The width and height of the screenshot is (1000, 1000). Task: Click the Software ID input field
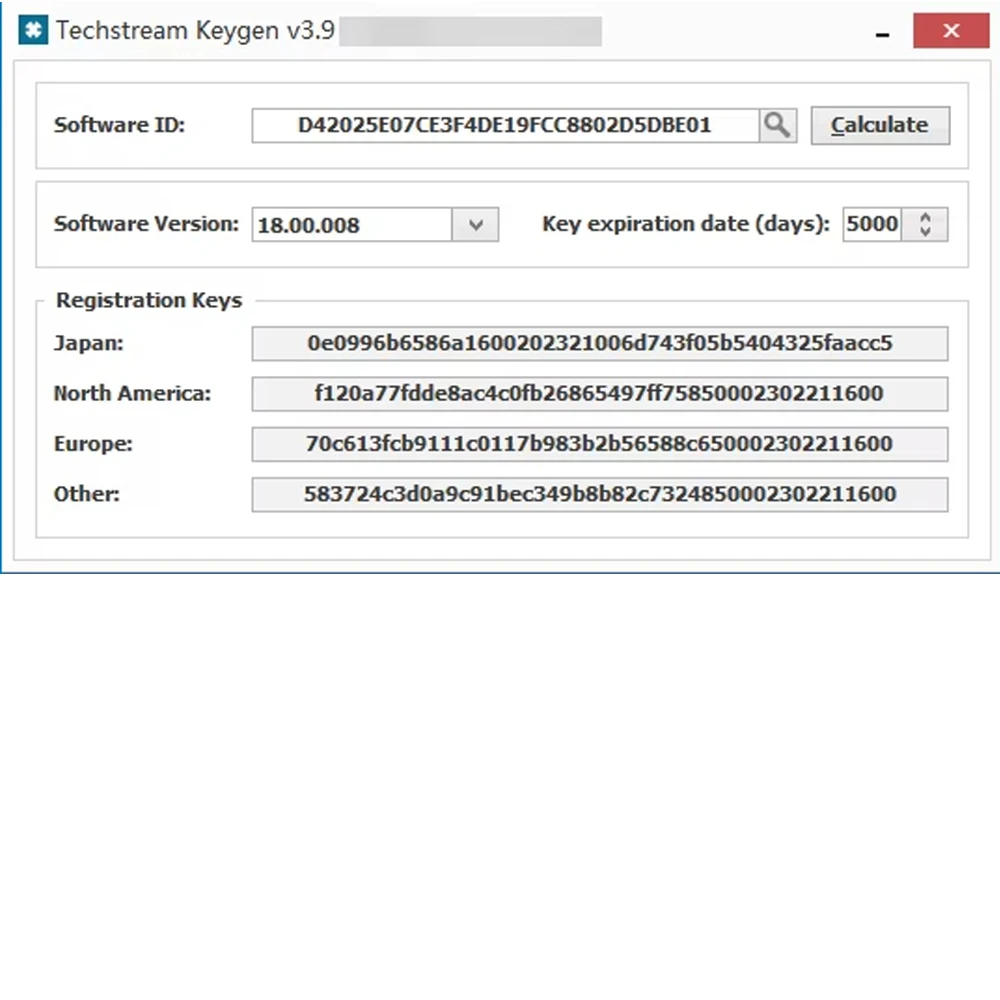[x=505, y=125]
